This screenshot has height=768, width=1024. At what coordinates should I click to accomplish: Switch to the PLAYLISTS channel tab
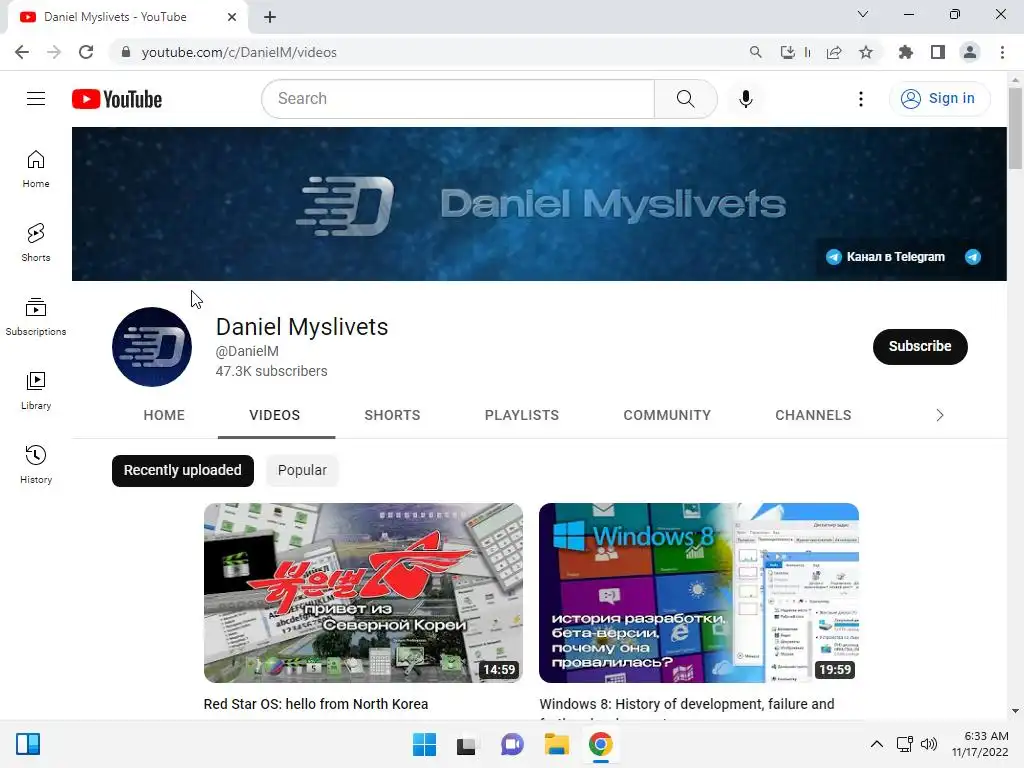(x=522, y=415)
